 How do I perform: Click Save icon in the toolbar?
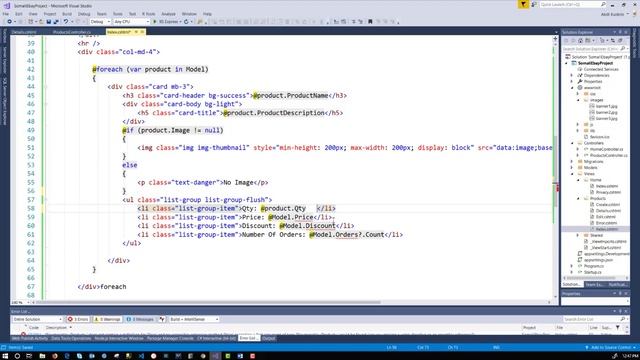(49, 22)
